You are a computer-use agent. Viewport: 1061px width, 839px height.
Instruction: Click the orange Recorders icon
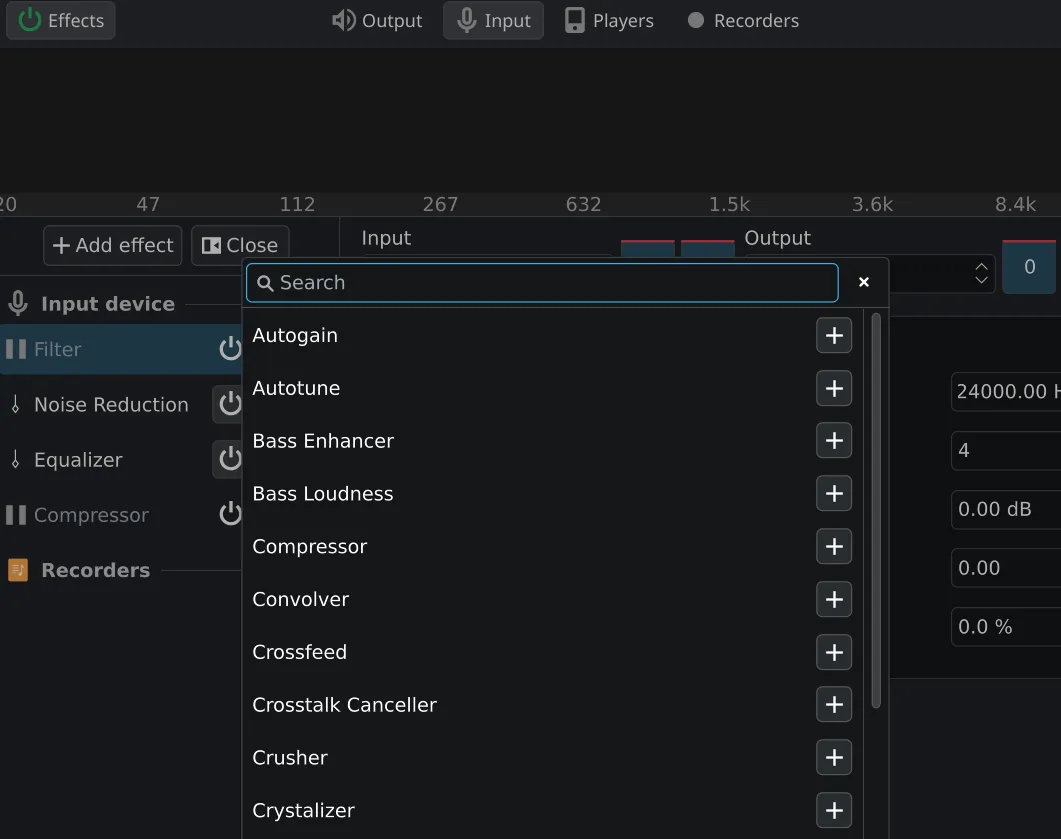click(x=18, y=570)
